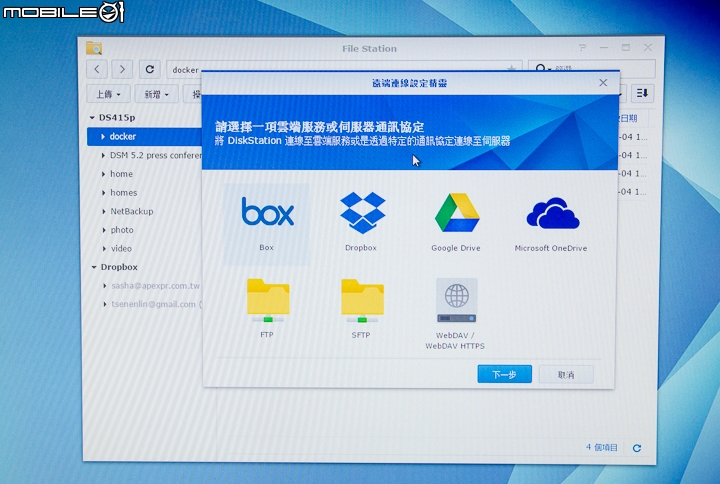
Task: Choose the SFTP folder icon
Action: [x=362, y=301]
